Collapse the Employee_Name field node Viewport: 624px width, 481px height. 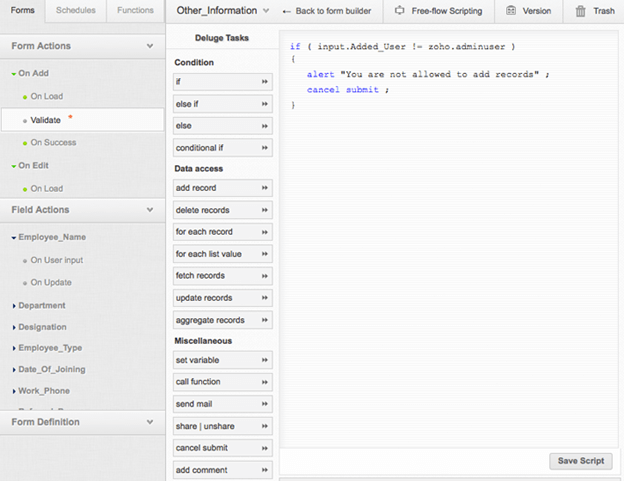coord(14,238)
